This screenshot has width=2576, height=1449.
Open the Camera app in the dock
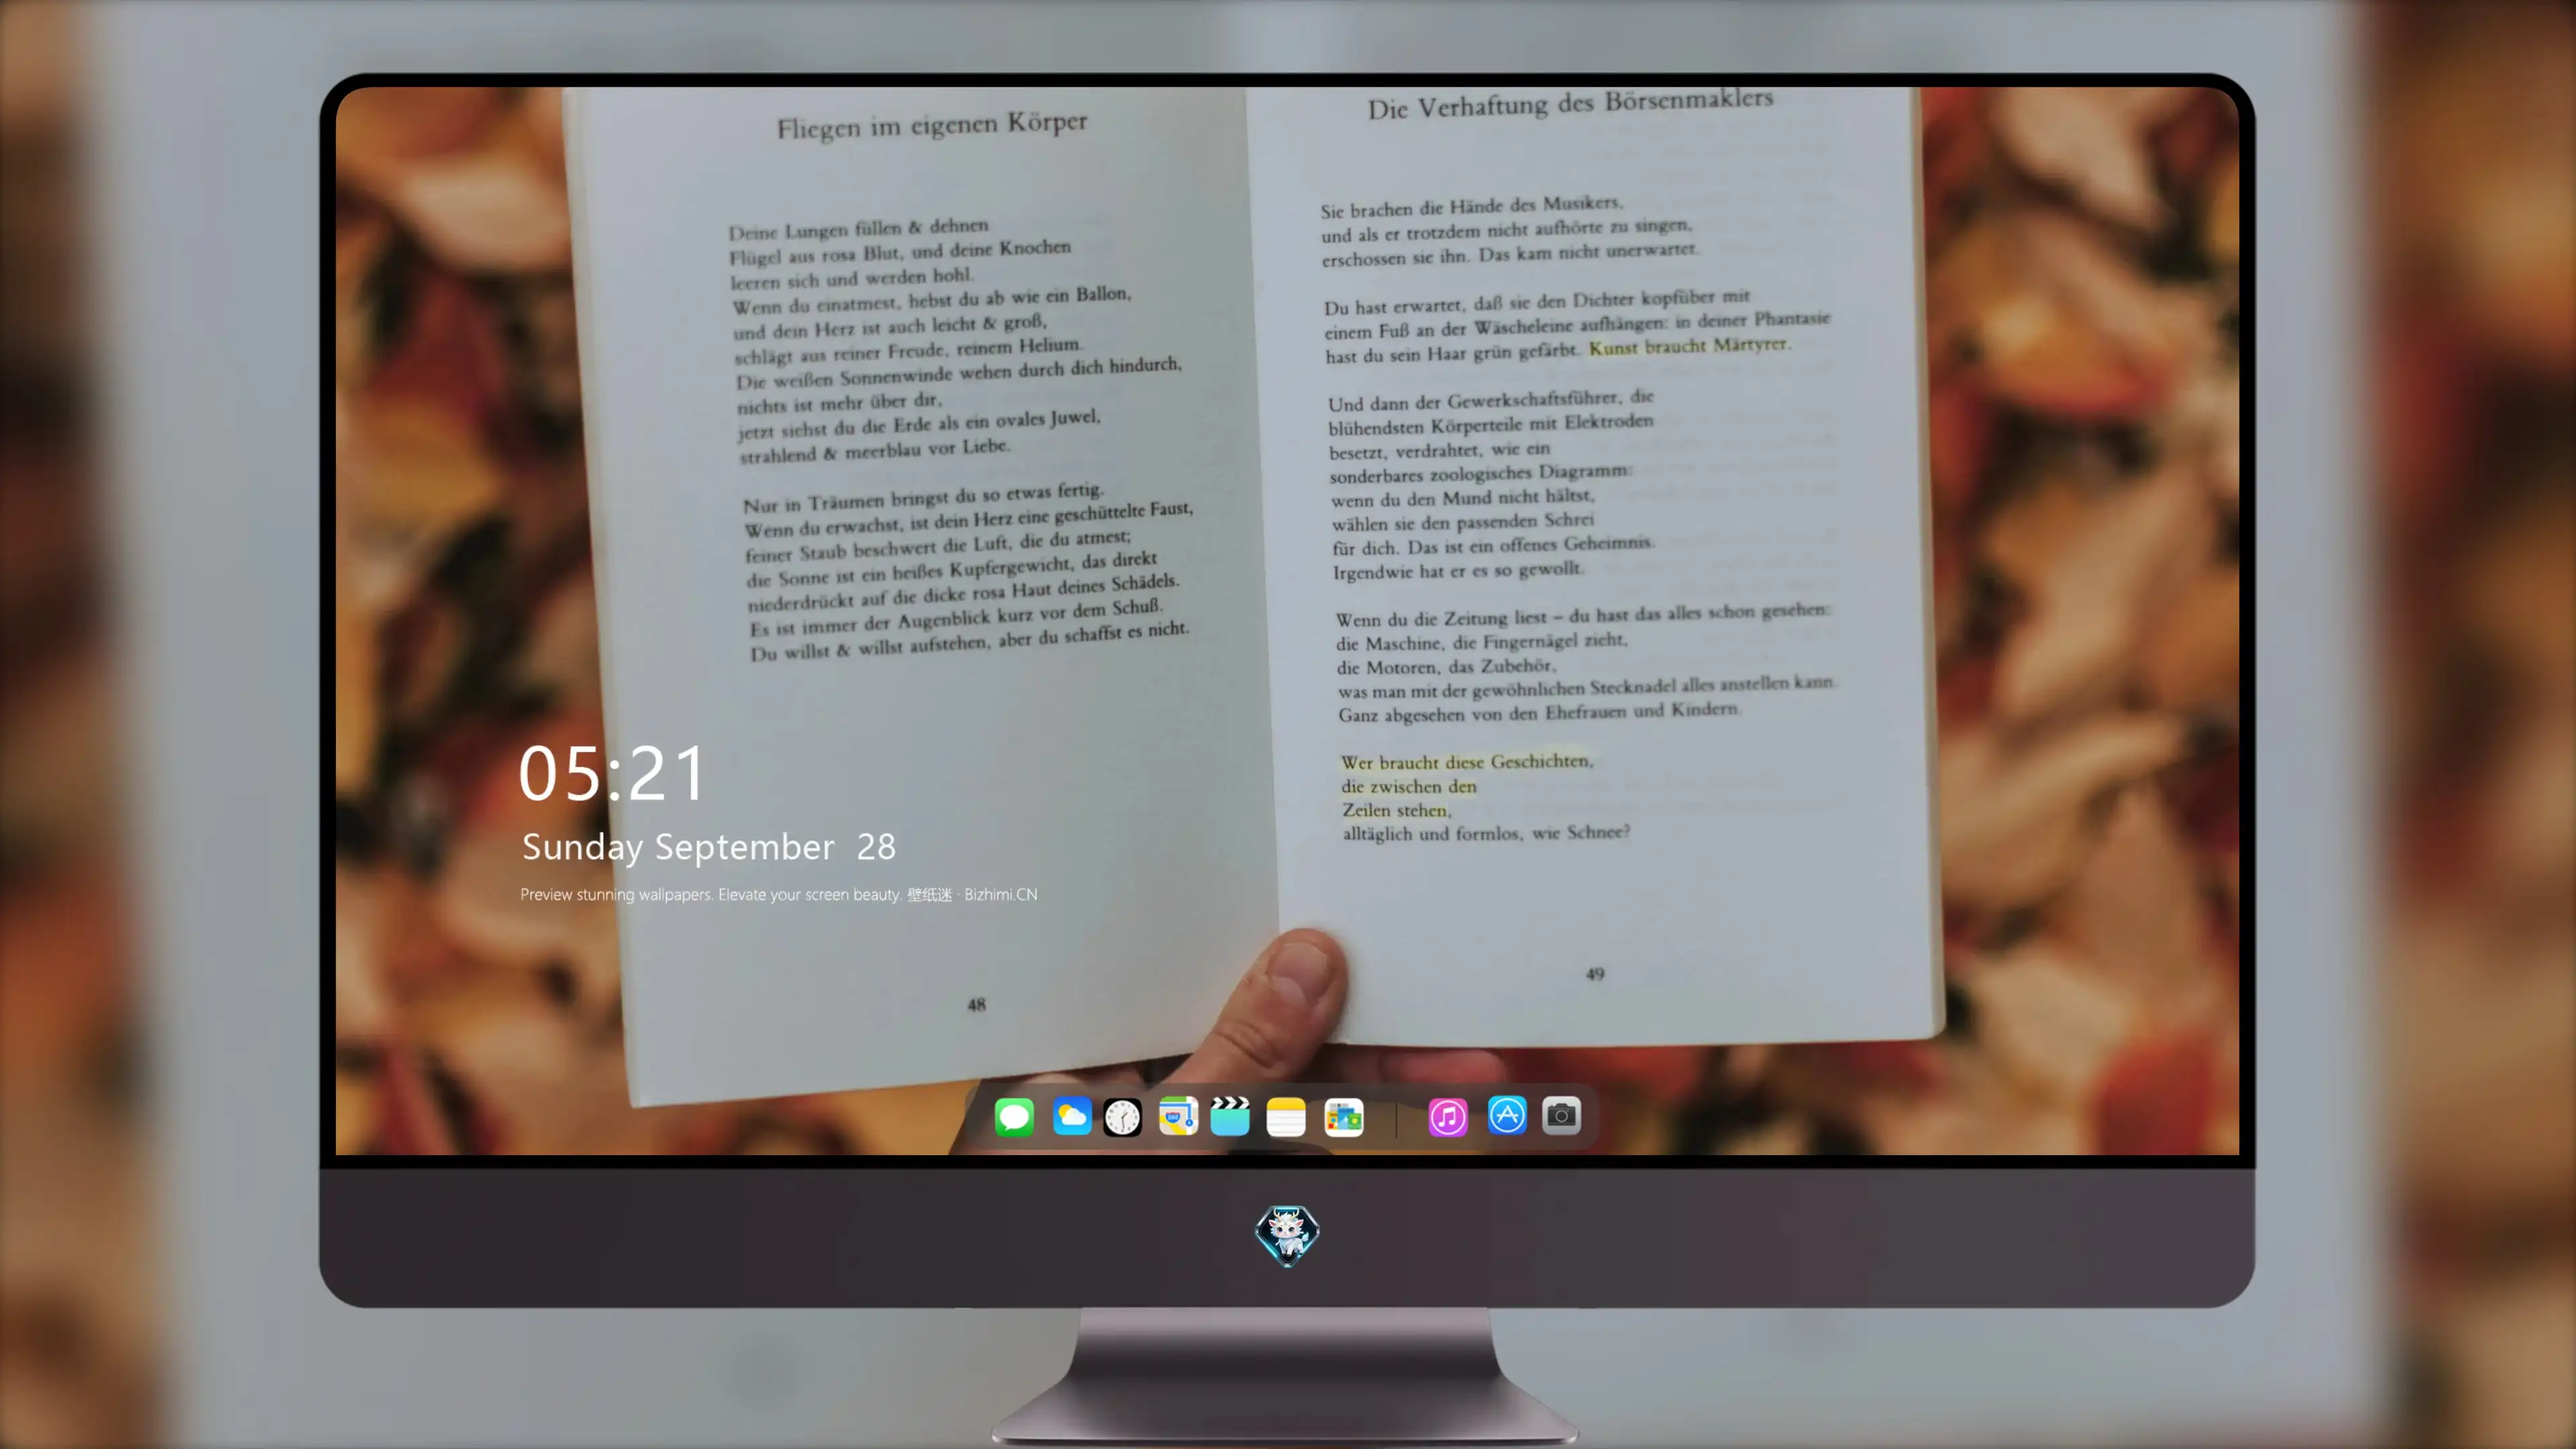tap(1561, 1115)
